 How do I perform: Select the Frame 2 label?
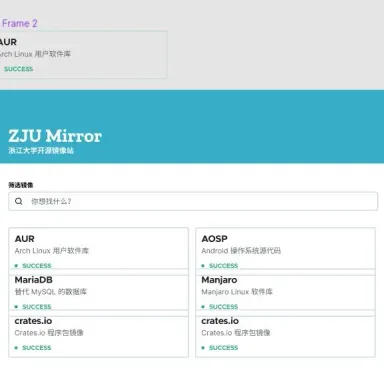(x=20, y=24)
